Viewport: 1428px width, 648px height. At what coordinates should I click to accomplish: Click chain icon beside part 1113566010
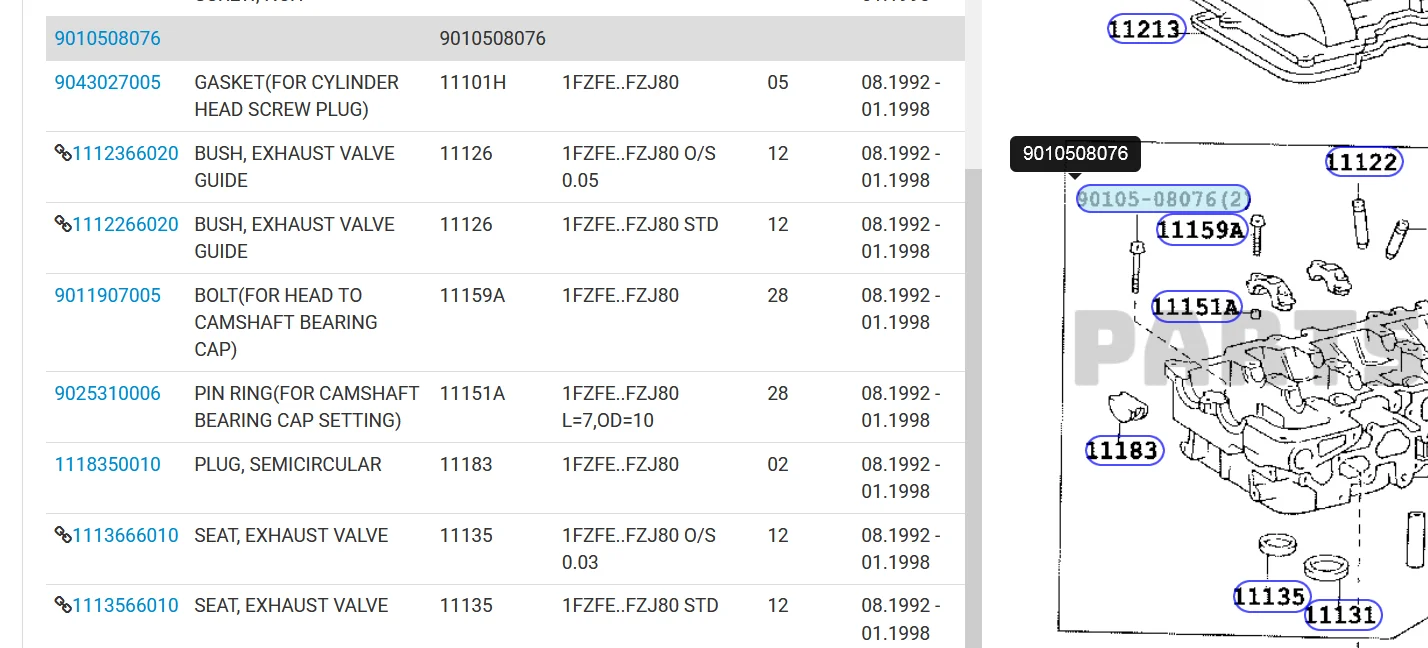click(x=62, y=605)
